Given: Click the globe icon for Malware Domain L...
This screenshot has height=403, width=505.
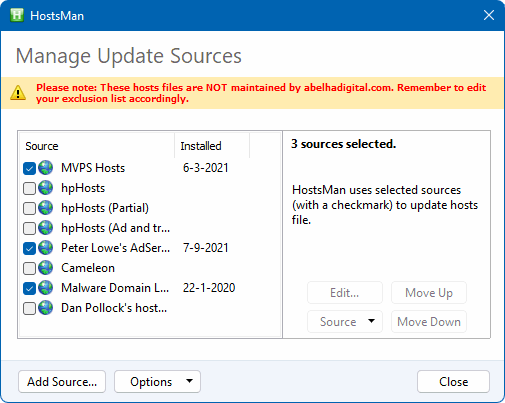Looking at the screenshot, I should 45,288.
